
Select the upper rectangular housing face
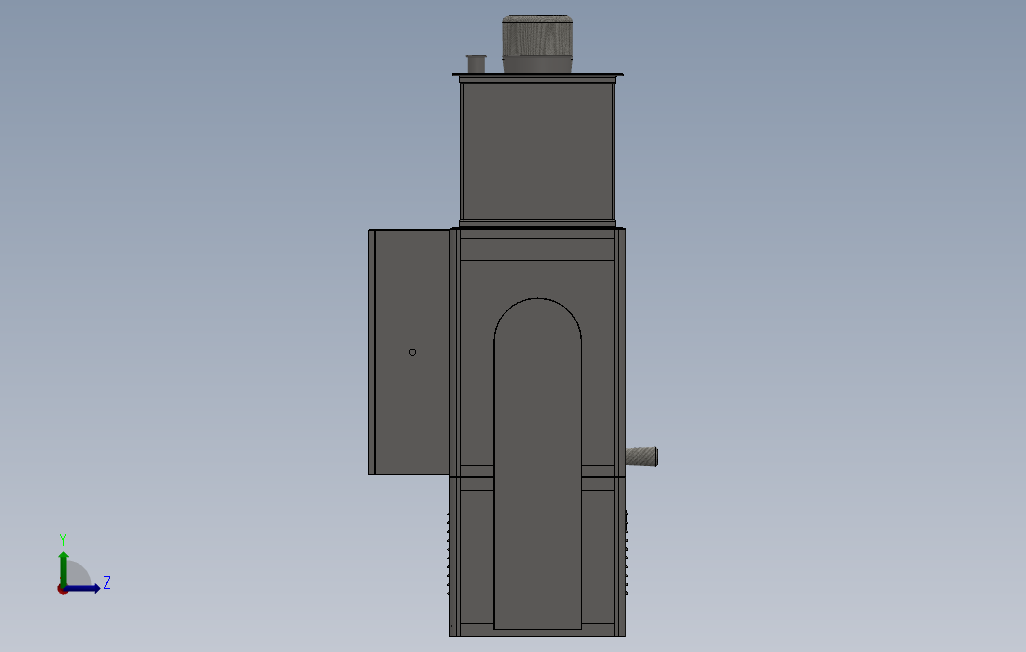coord(537,151)
